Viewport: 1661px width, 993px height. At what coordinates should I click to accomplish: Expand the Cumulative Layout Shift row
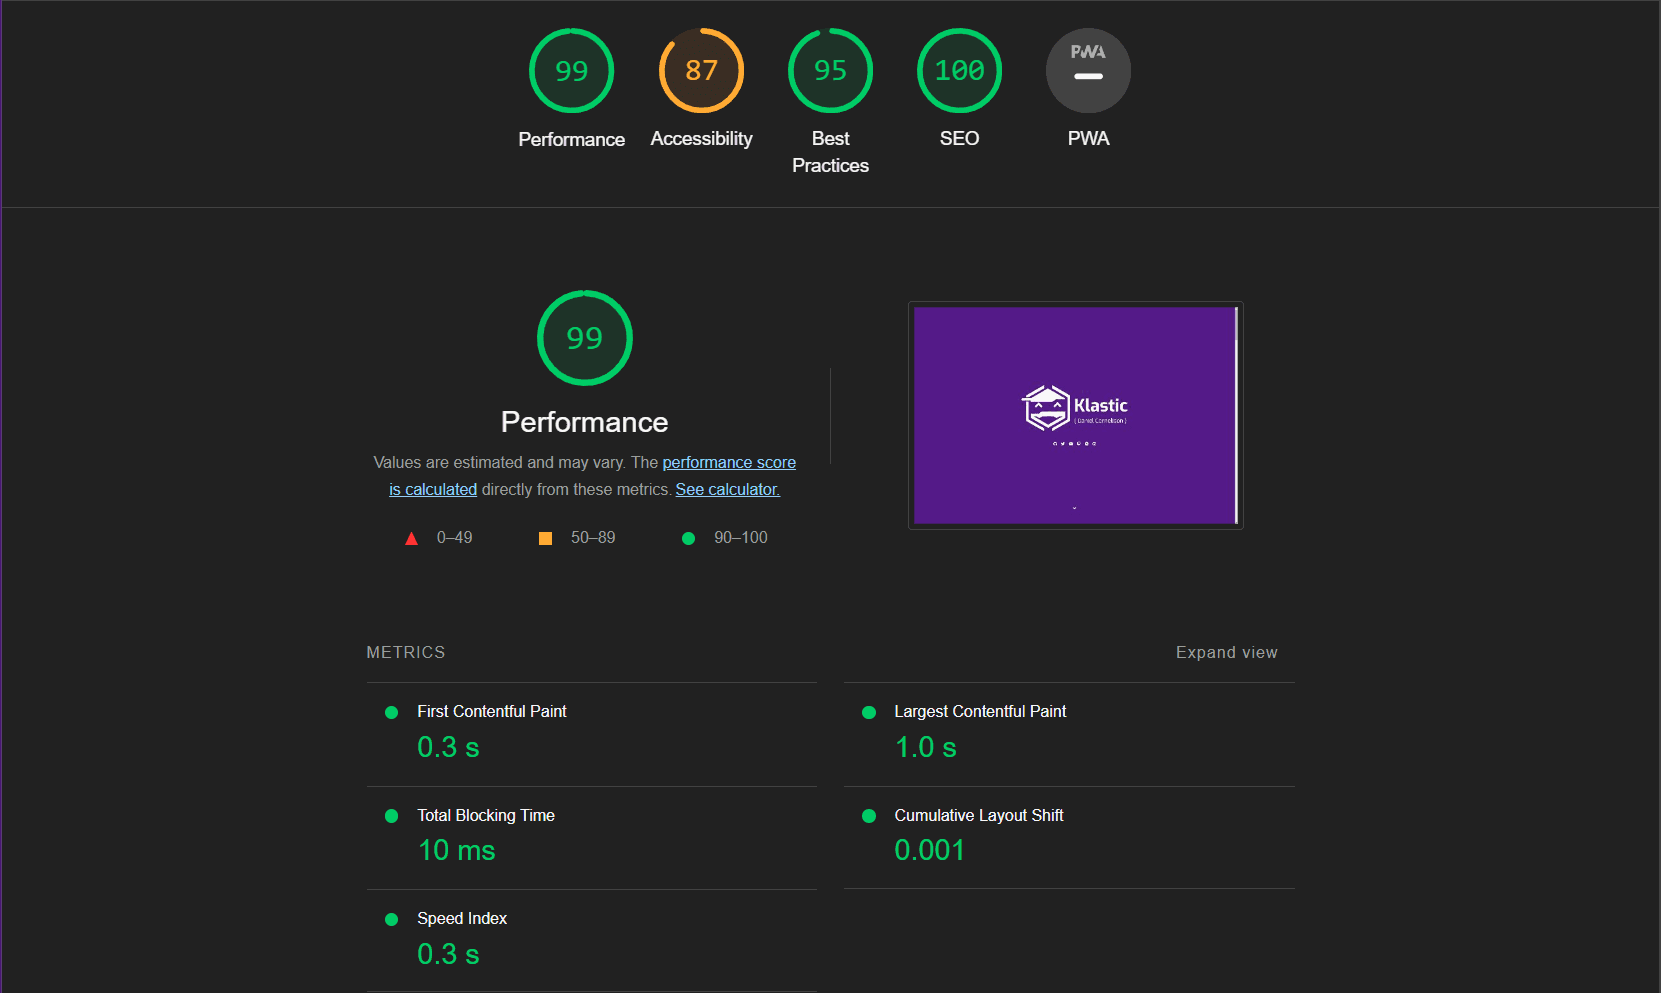pos(978,816)
